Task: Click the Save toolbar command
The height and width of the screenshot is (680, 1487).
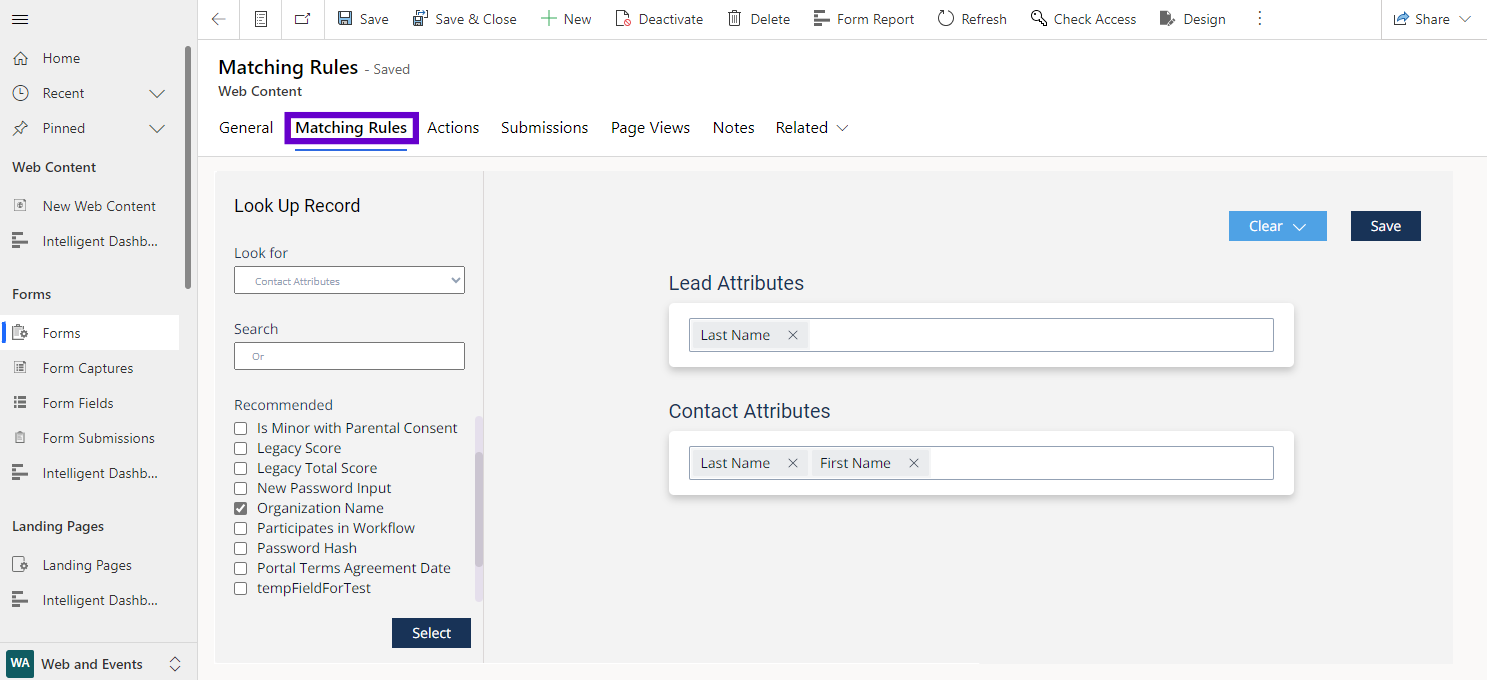Action: pyautogui.click(x=363, y=19)
